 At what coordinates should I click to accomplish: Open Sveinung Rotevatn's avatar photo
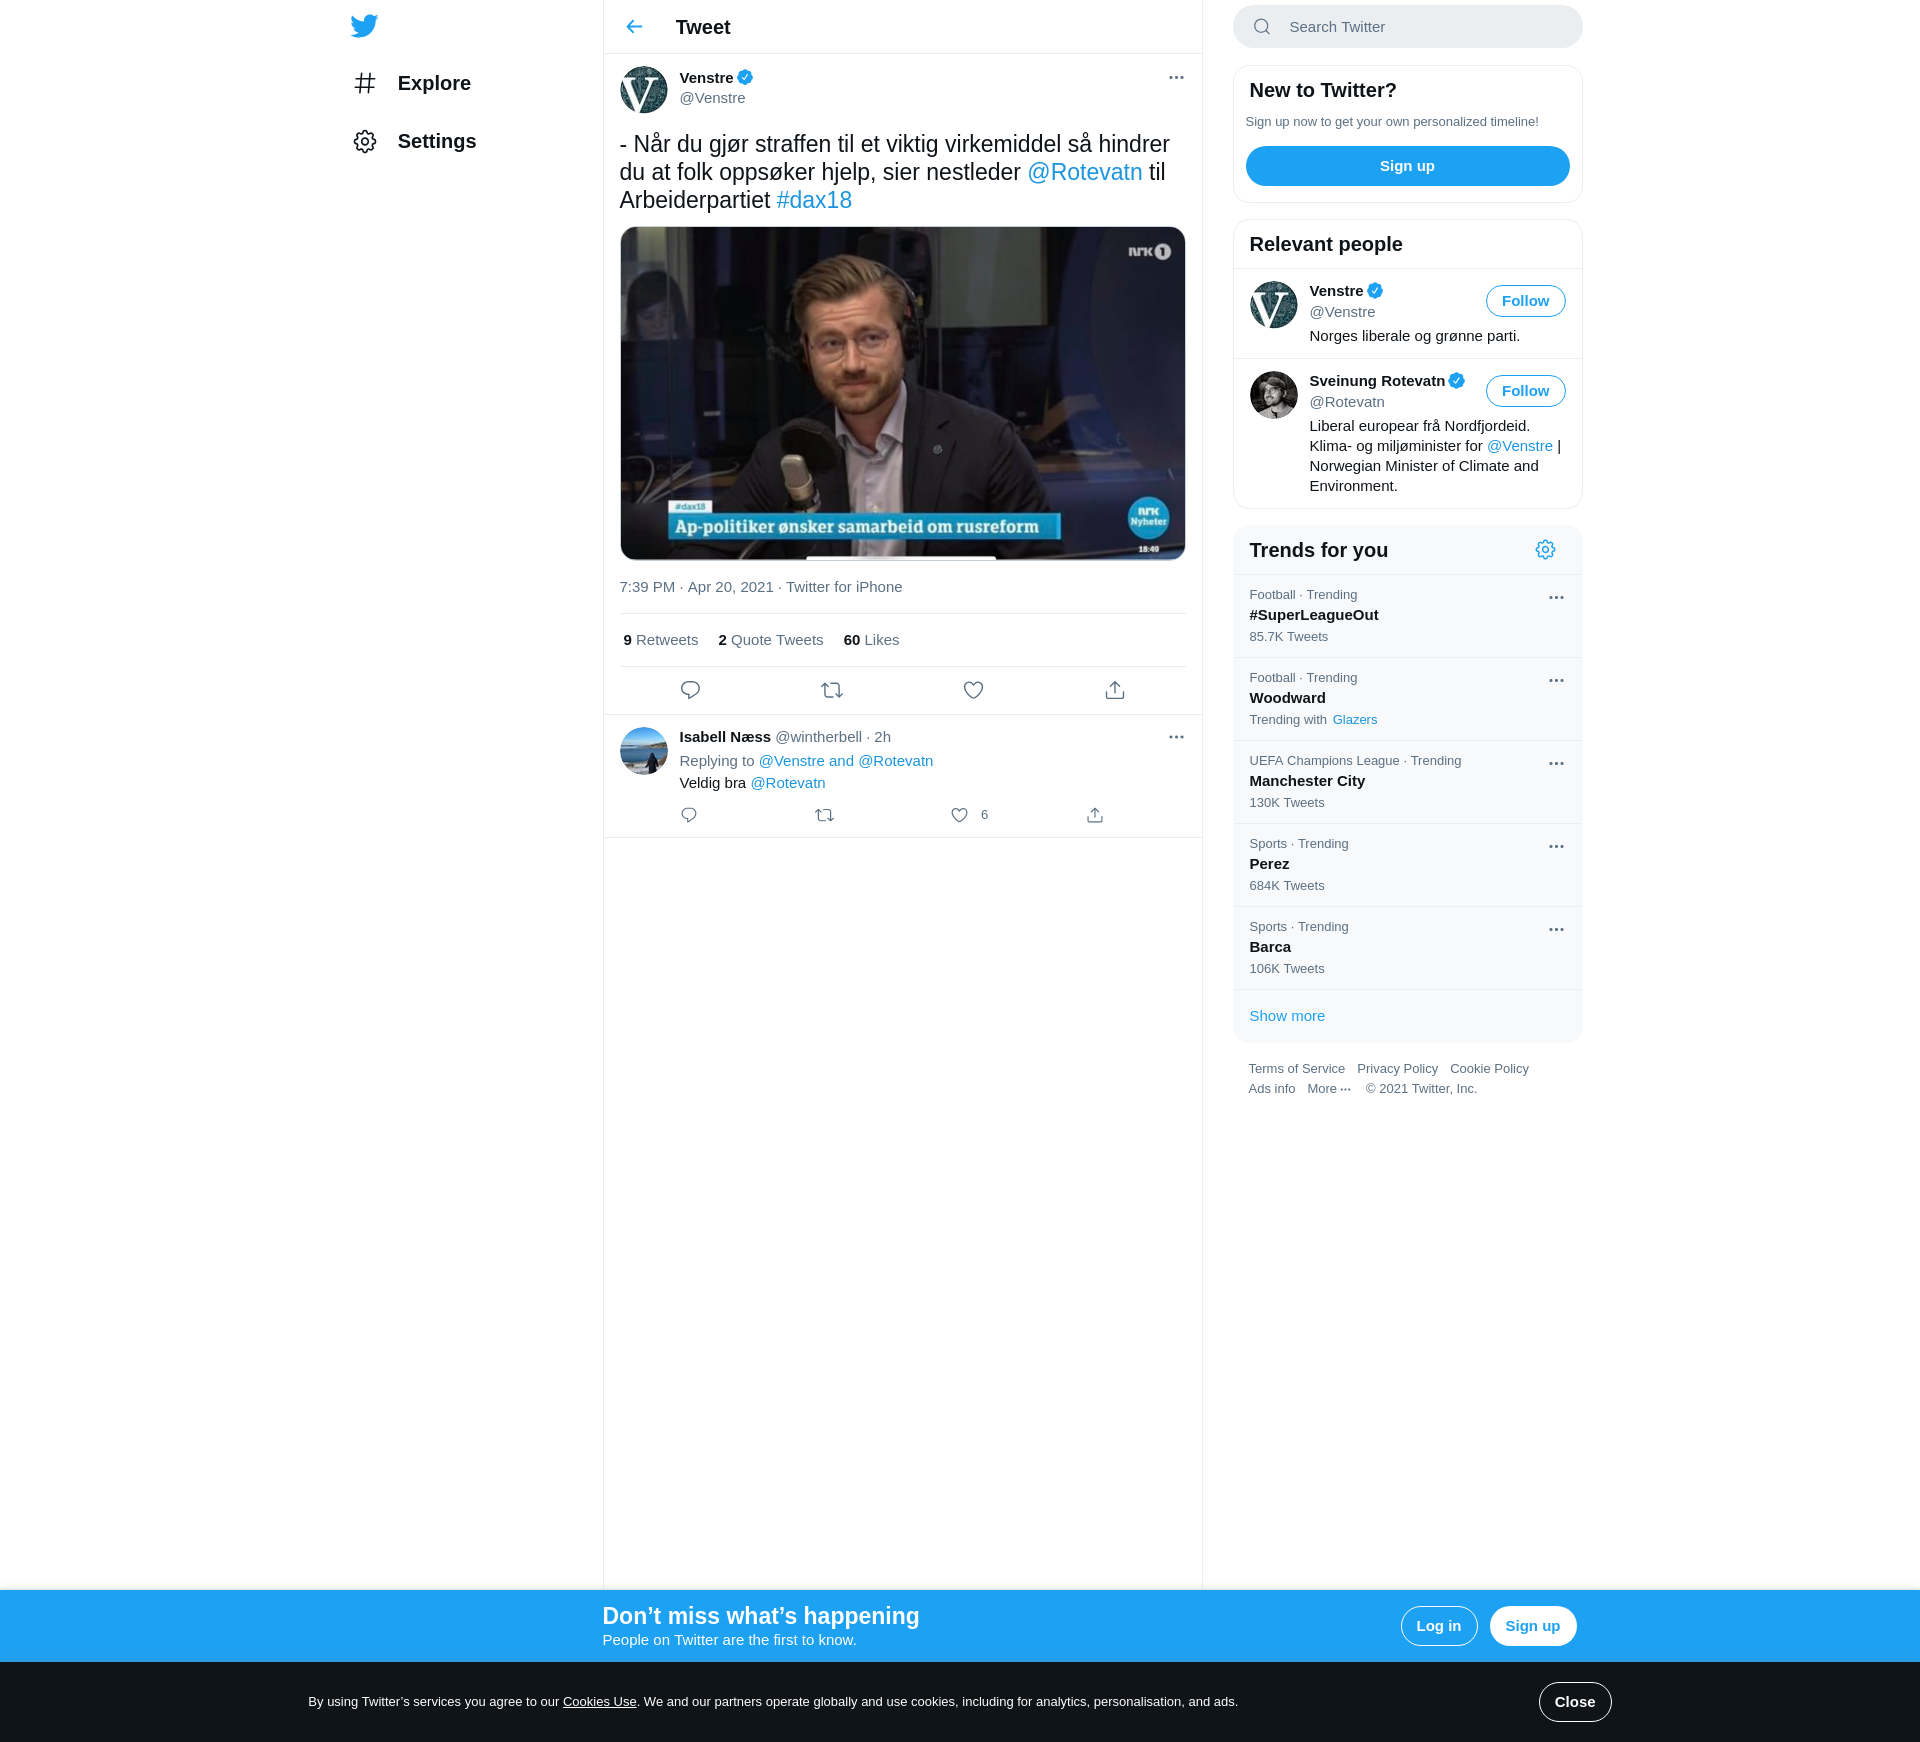click(1273, 395)
